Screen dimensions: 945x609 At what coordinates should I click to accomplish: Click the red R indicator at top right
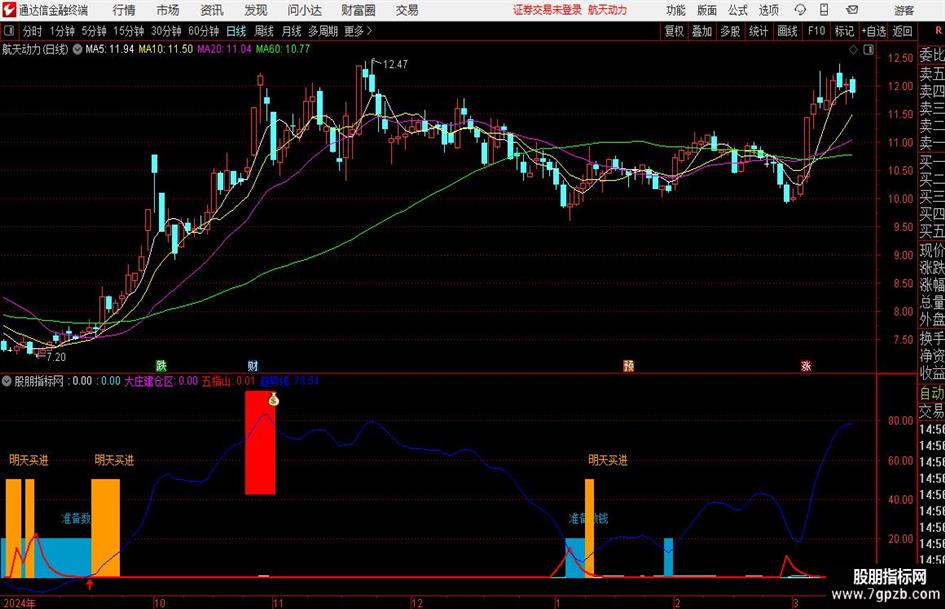pos(938,31)
